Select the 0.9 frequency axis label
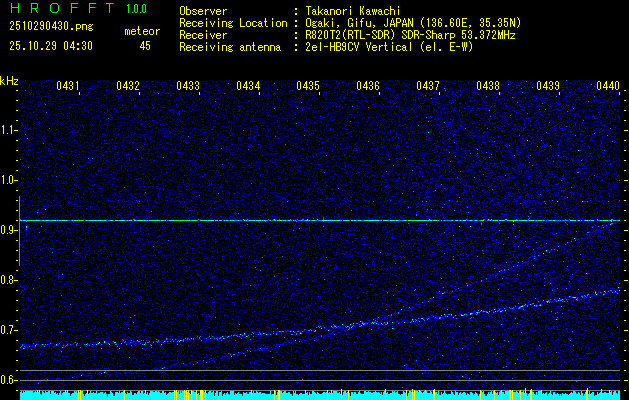The width and height of the screenshot is (629, 400). click(x=9, y=230)
